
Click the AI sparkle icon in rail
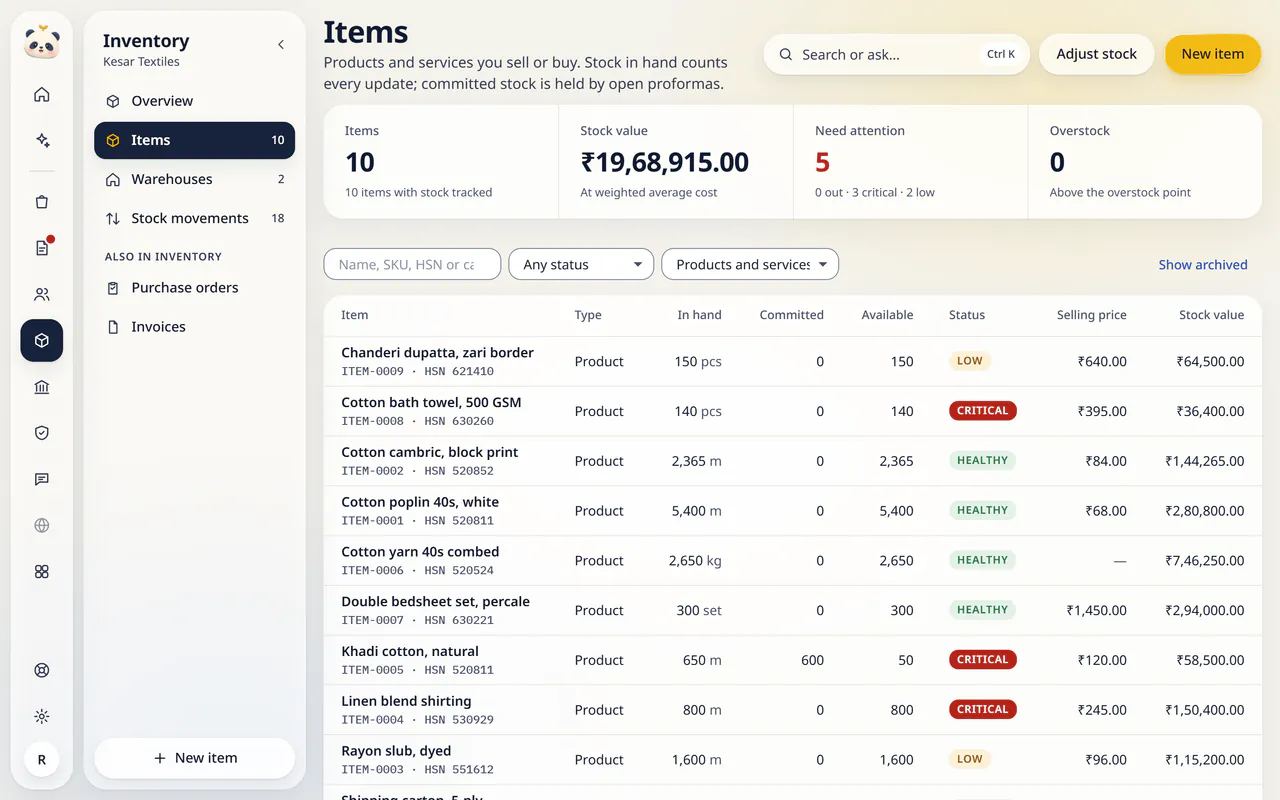click(42, 140)
